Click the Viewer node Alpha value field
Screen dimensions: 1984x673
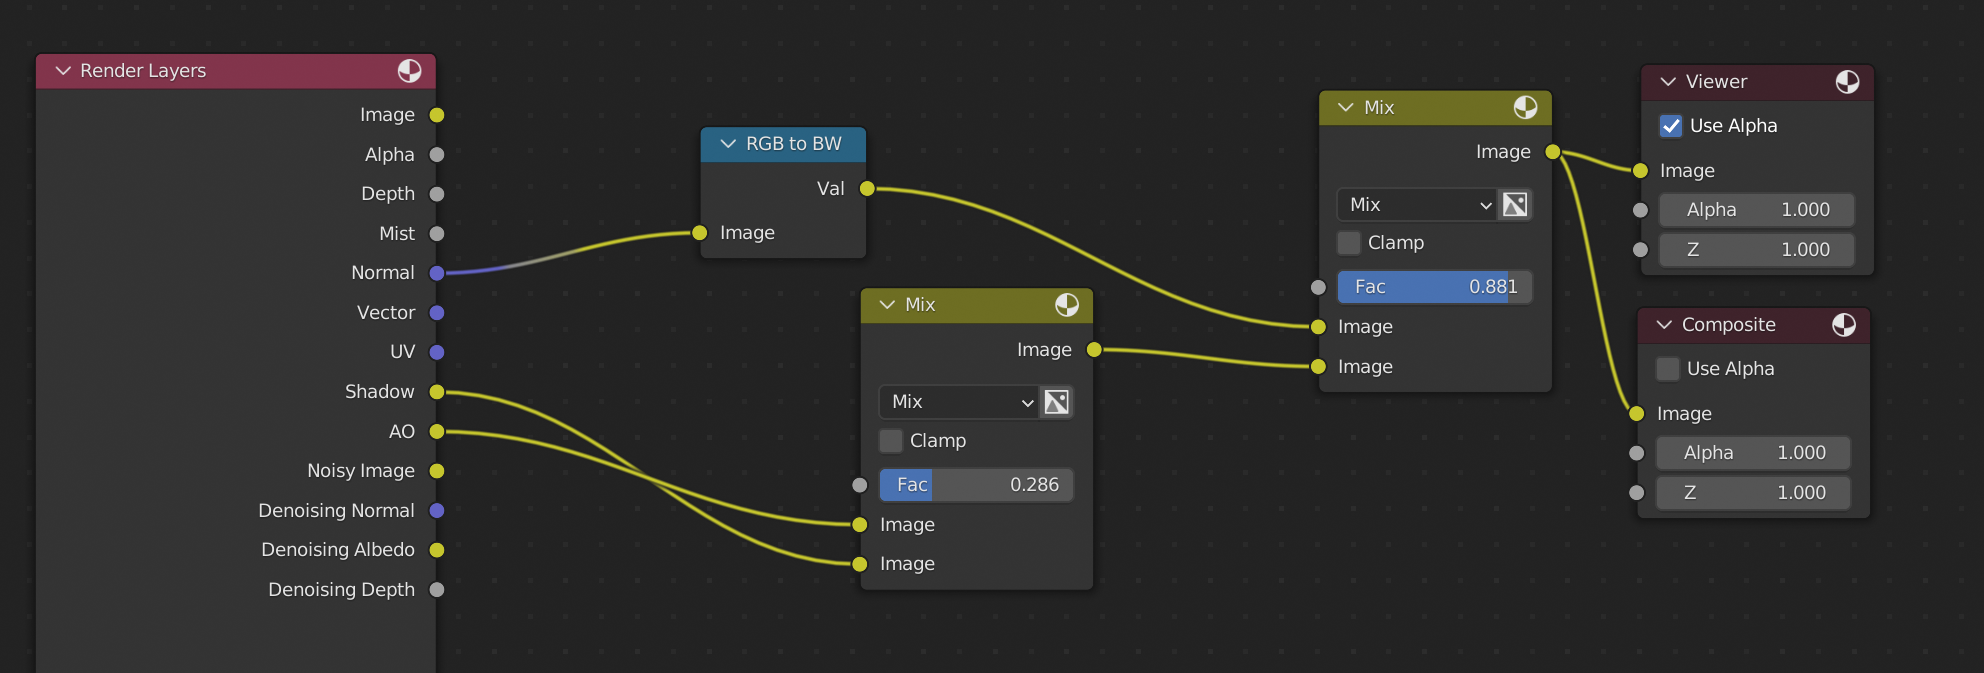[1756, 210]
